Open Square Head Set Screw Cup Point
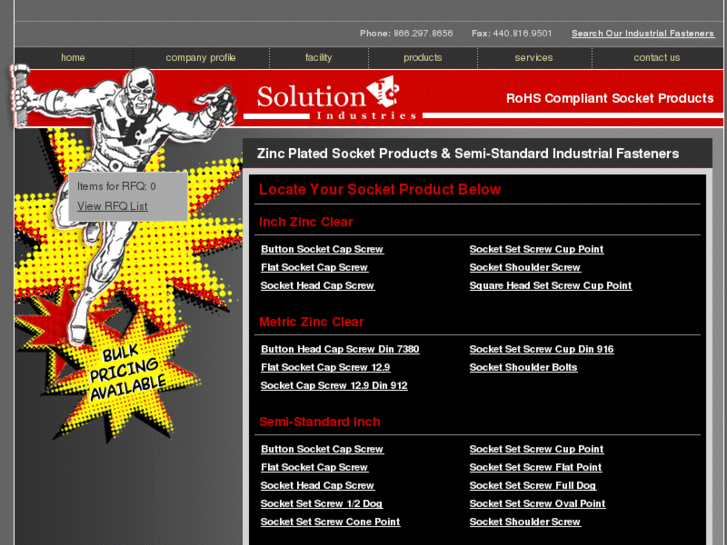This screenshot has height=545, width=727. (550, 286)
